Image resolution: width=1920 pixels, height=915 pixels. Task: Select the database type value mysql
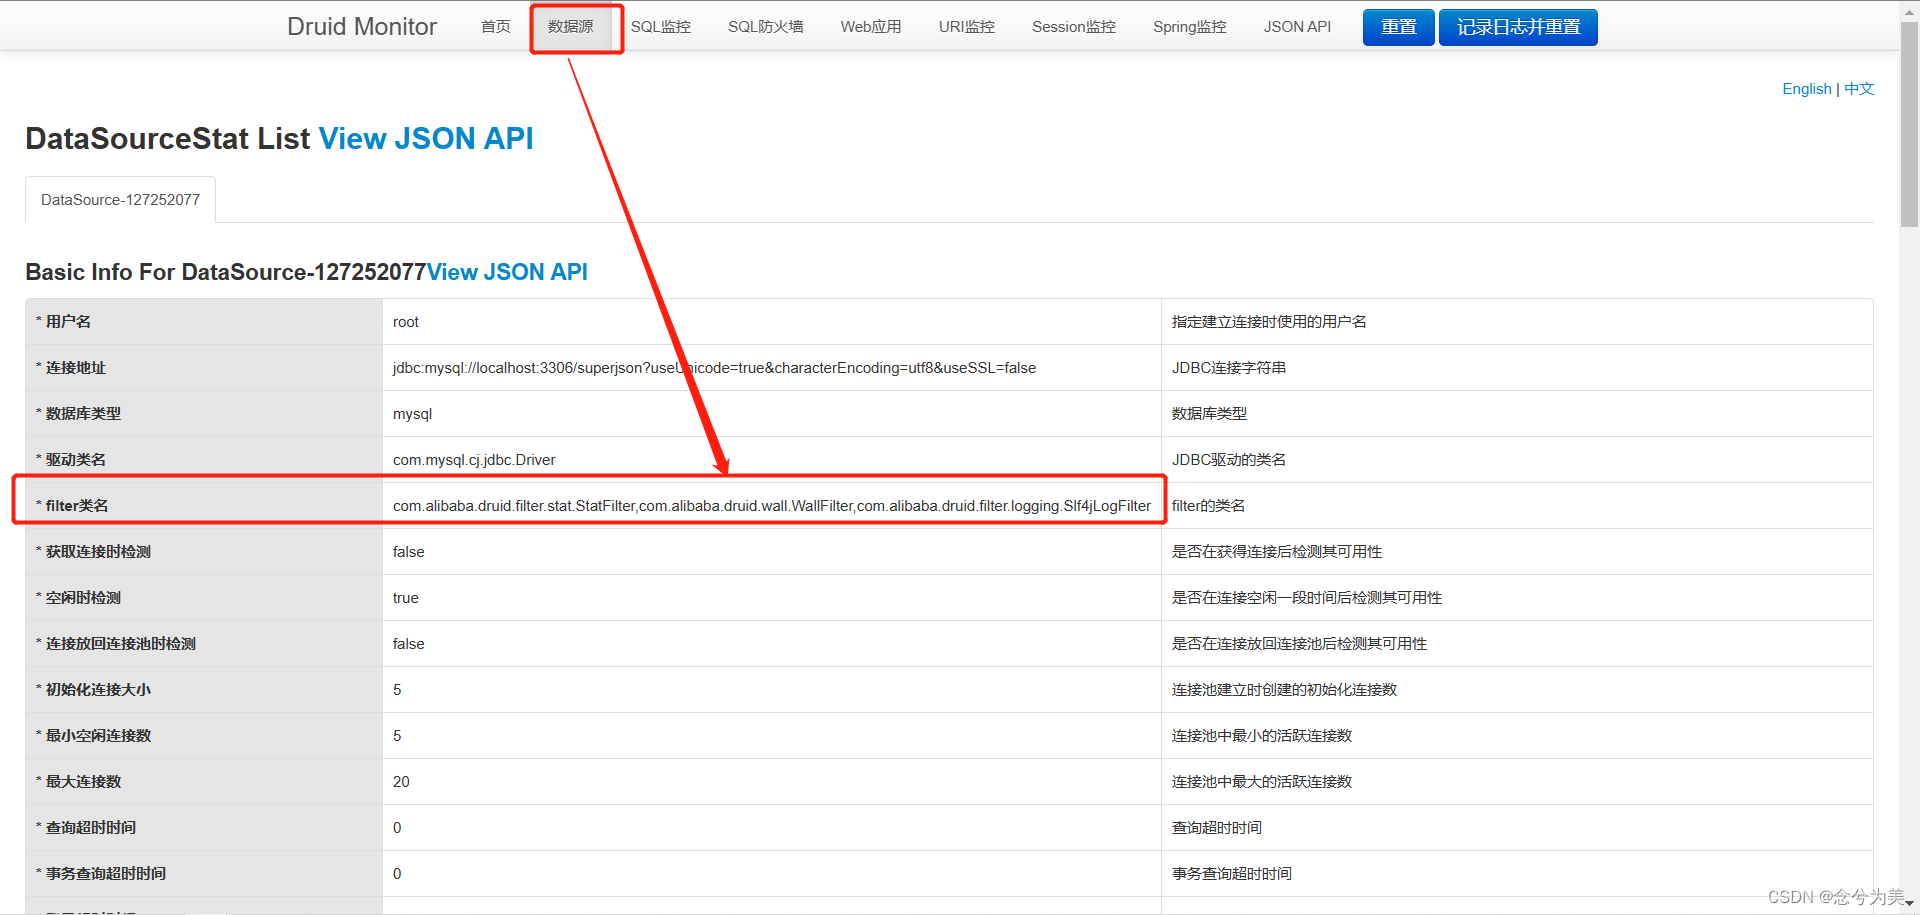click(412, 414)
